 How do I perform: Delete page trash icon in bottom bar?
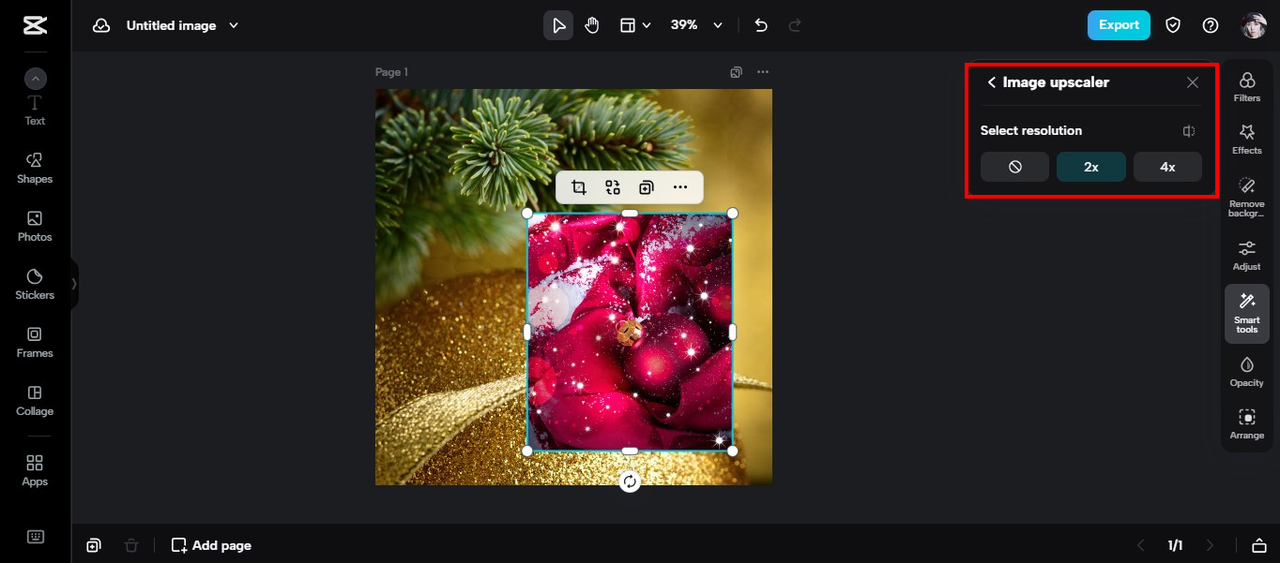(131, 545)
